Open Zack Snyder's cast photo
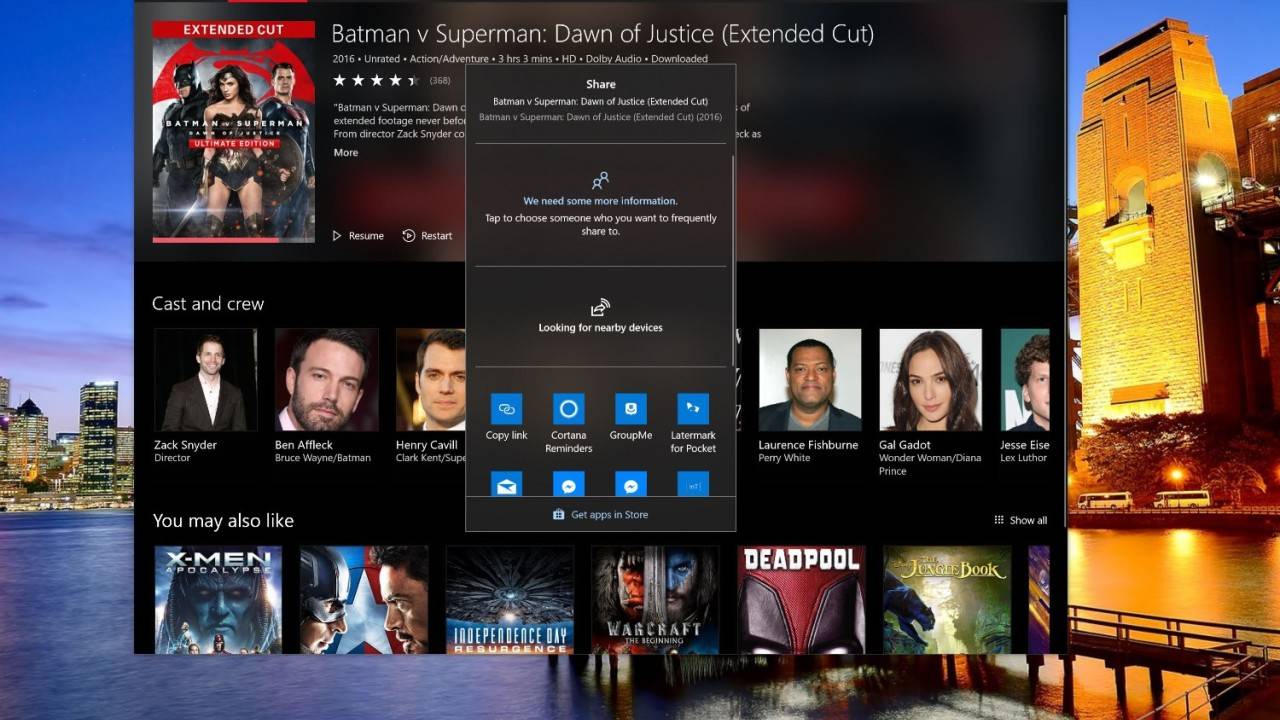Screen dimensions: 1280x720 point(205,380)
